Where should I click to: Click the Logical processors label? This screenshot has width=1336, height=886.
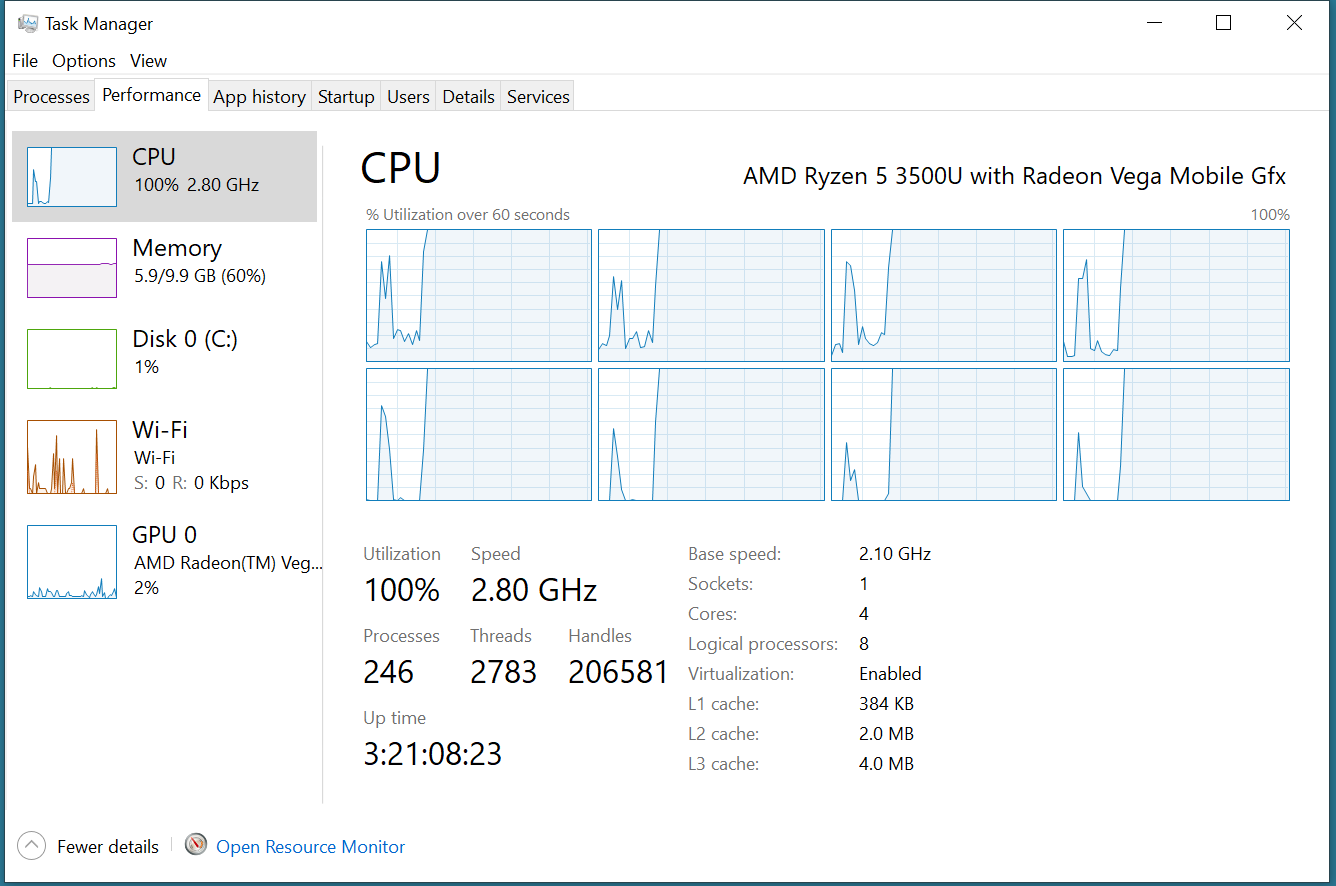pos(763,644)
